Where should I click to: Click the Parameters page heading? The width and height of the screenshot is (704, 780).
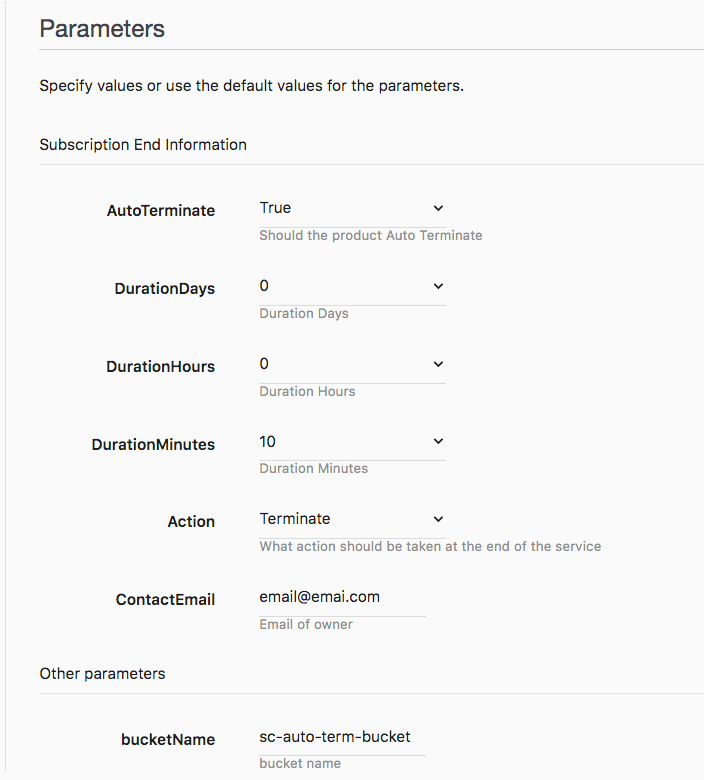pos(102,28)
